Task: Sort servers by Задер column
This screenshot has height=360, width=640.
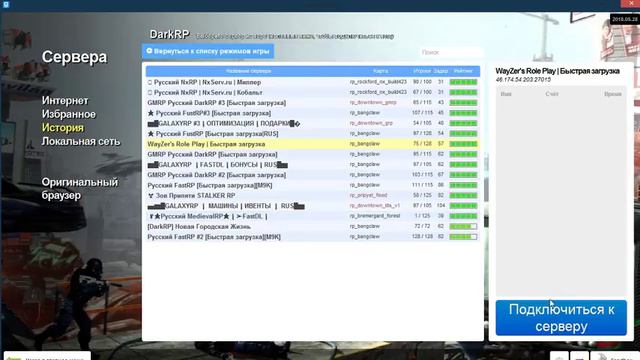Action: pos(441,71)
